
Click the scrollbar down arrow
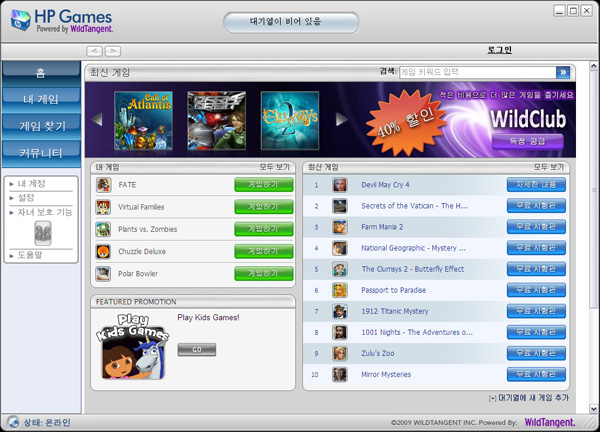(593, 409)
